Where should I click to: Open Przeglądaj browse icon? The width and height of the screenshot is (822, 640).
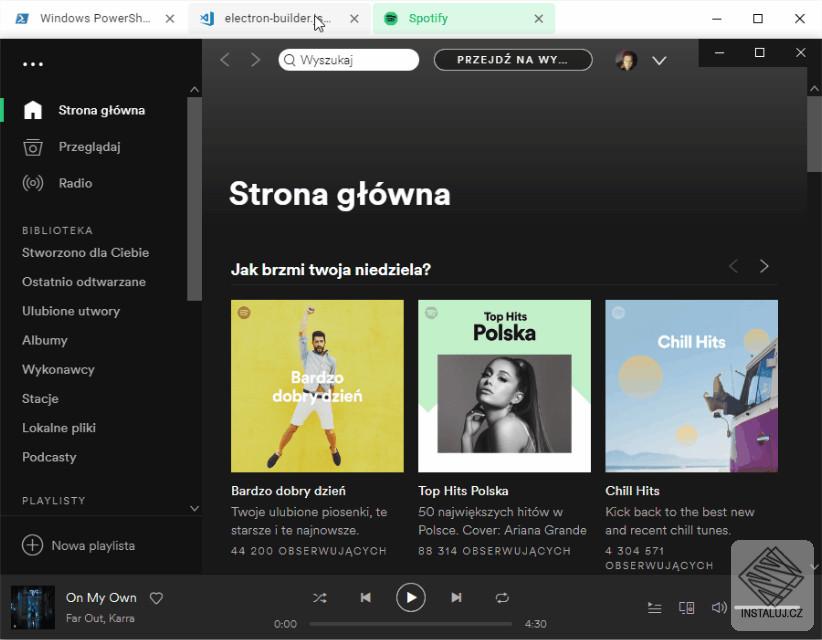[33, 147]
